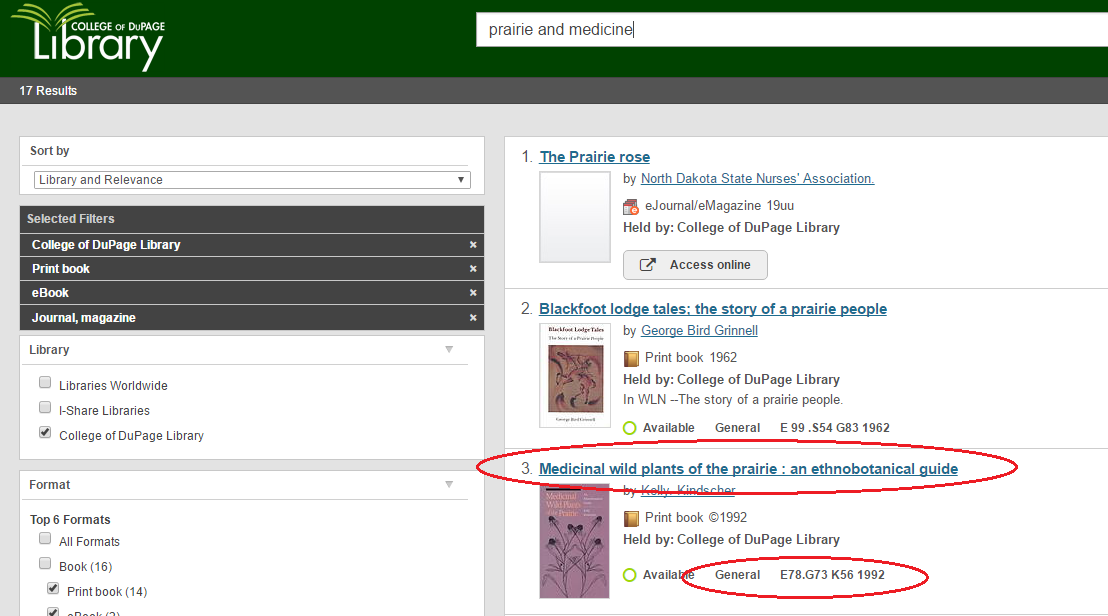
Task: Tick the All Formats checkbox
Action: click(x=45, y=541)
